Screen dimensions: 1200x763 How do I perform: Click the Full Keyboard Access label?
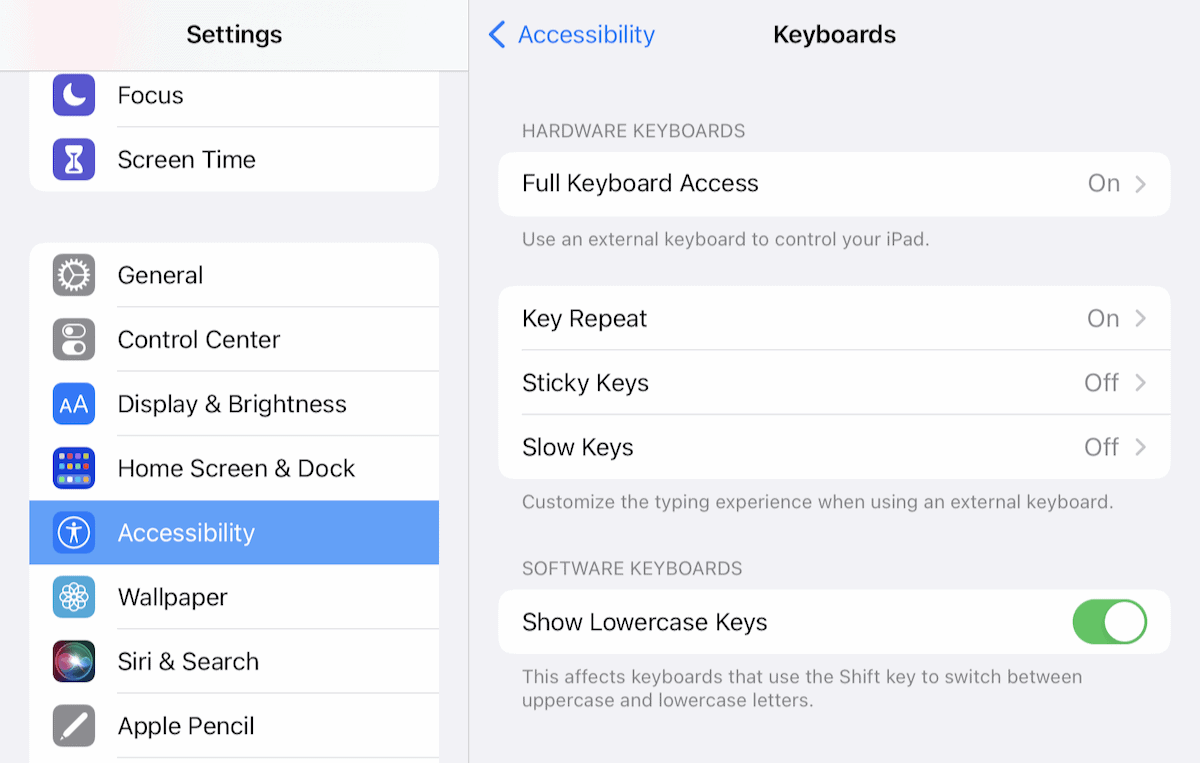pos(640,184)
